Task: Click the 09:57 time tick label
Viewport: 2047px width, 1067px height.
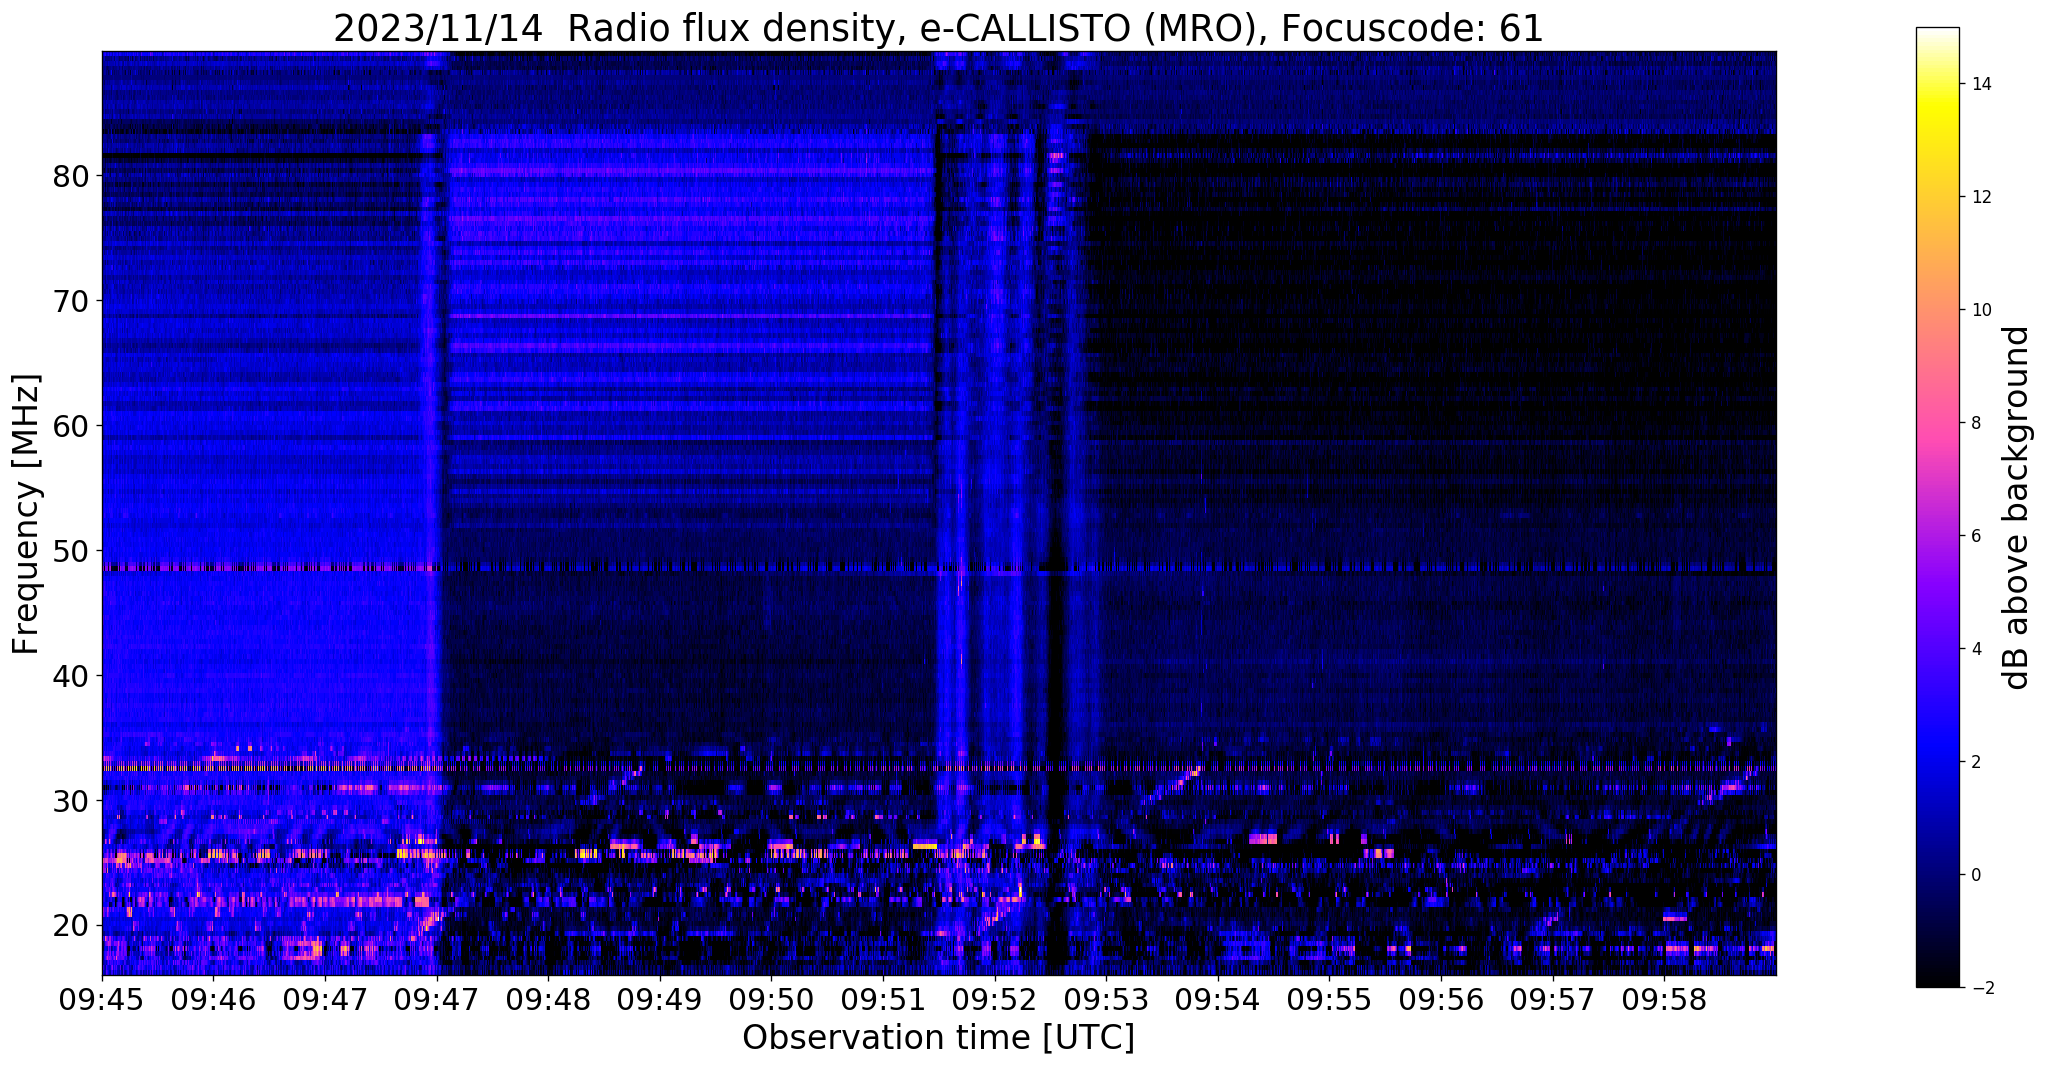Action: pos(1552,1001)
